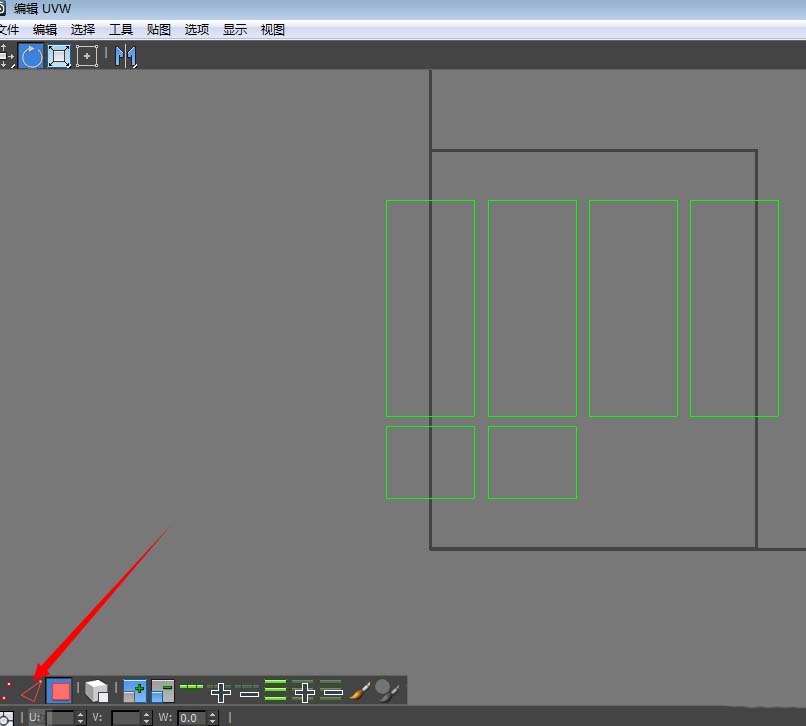Click the V coordinate input field

coord(126,718)
